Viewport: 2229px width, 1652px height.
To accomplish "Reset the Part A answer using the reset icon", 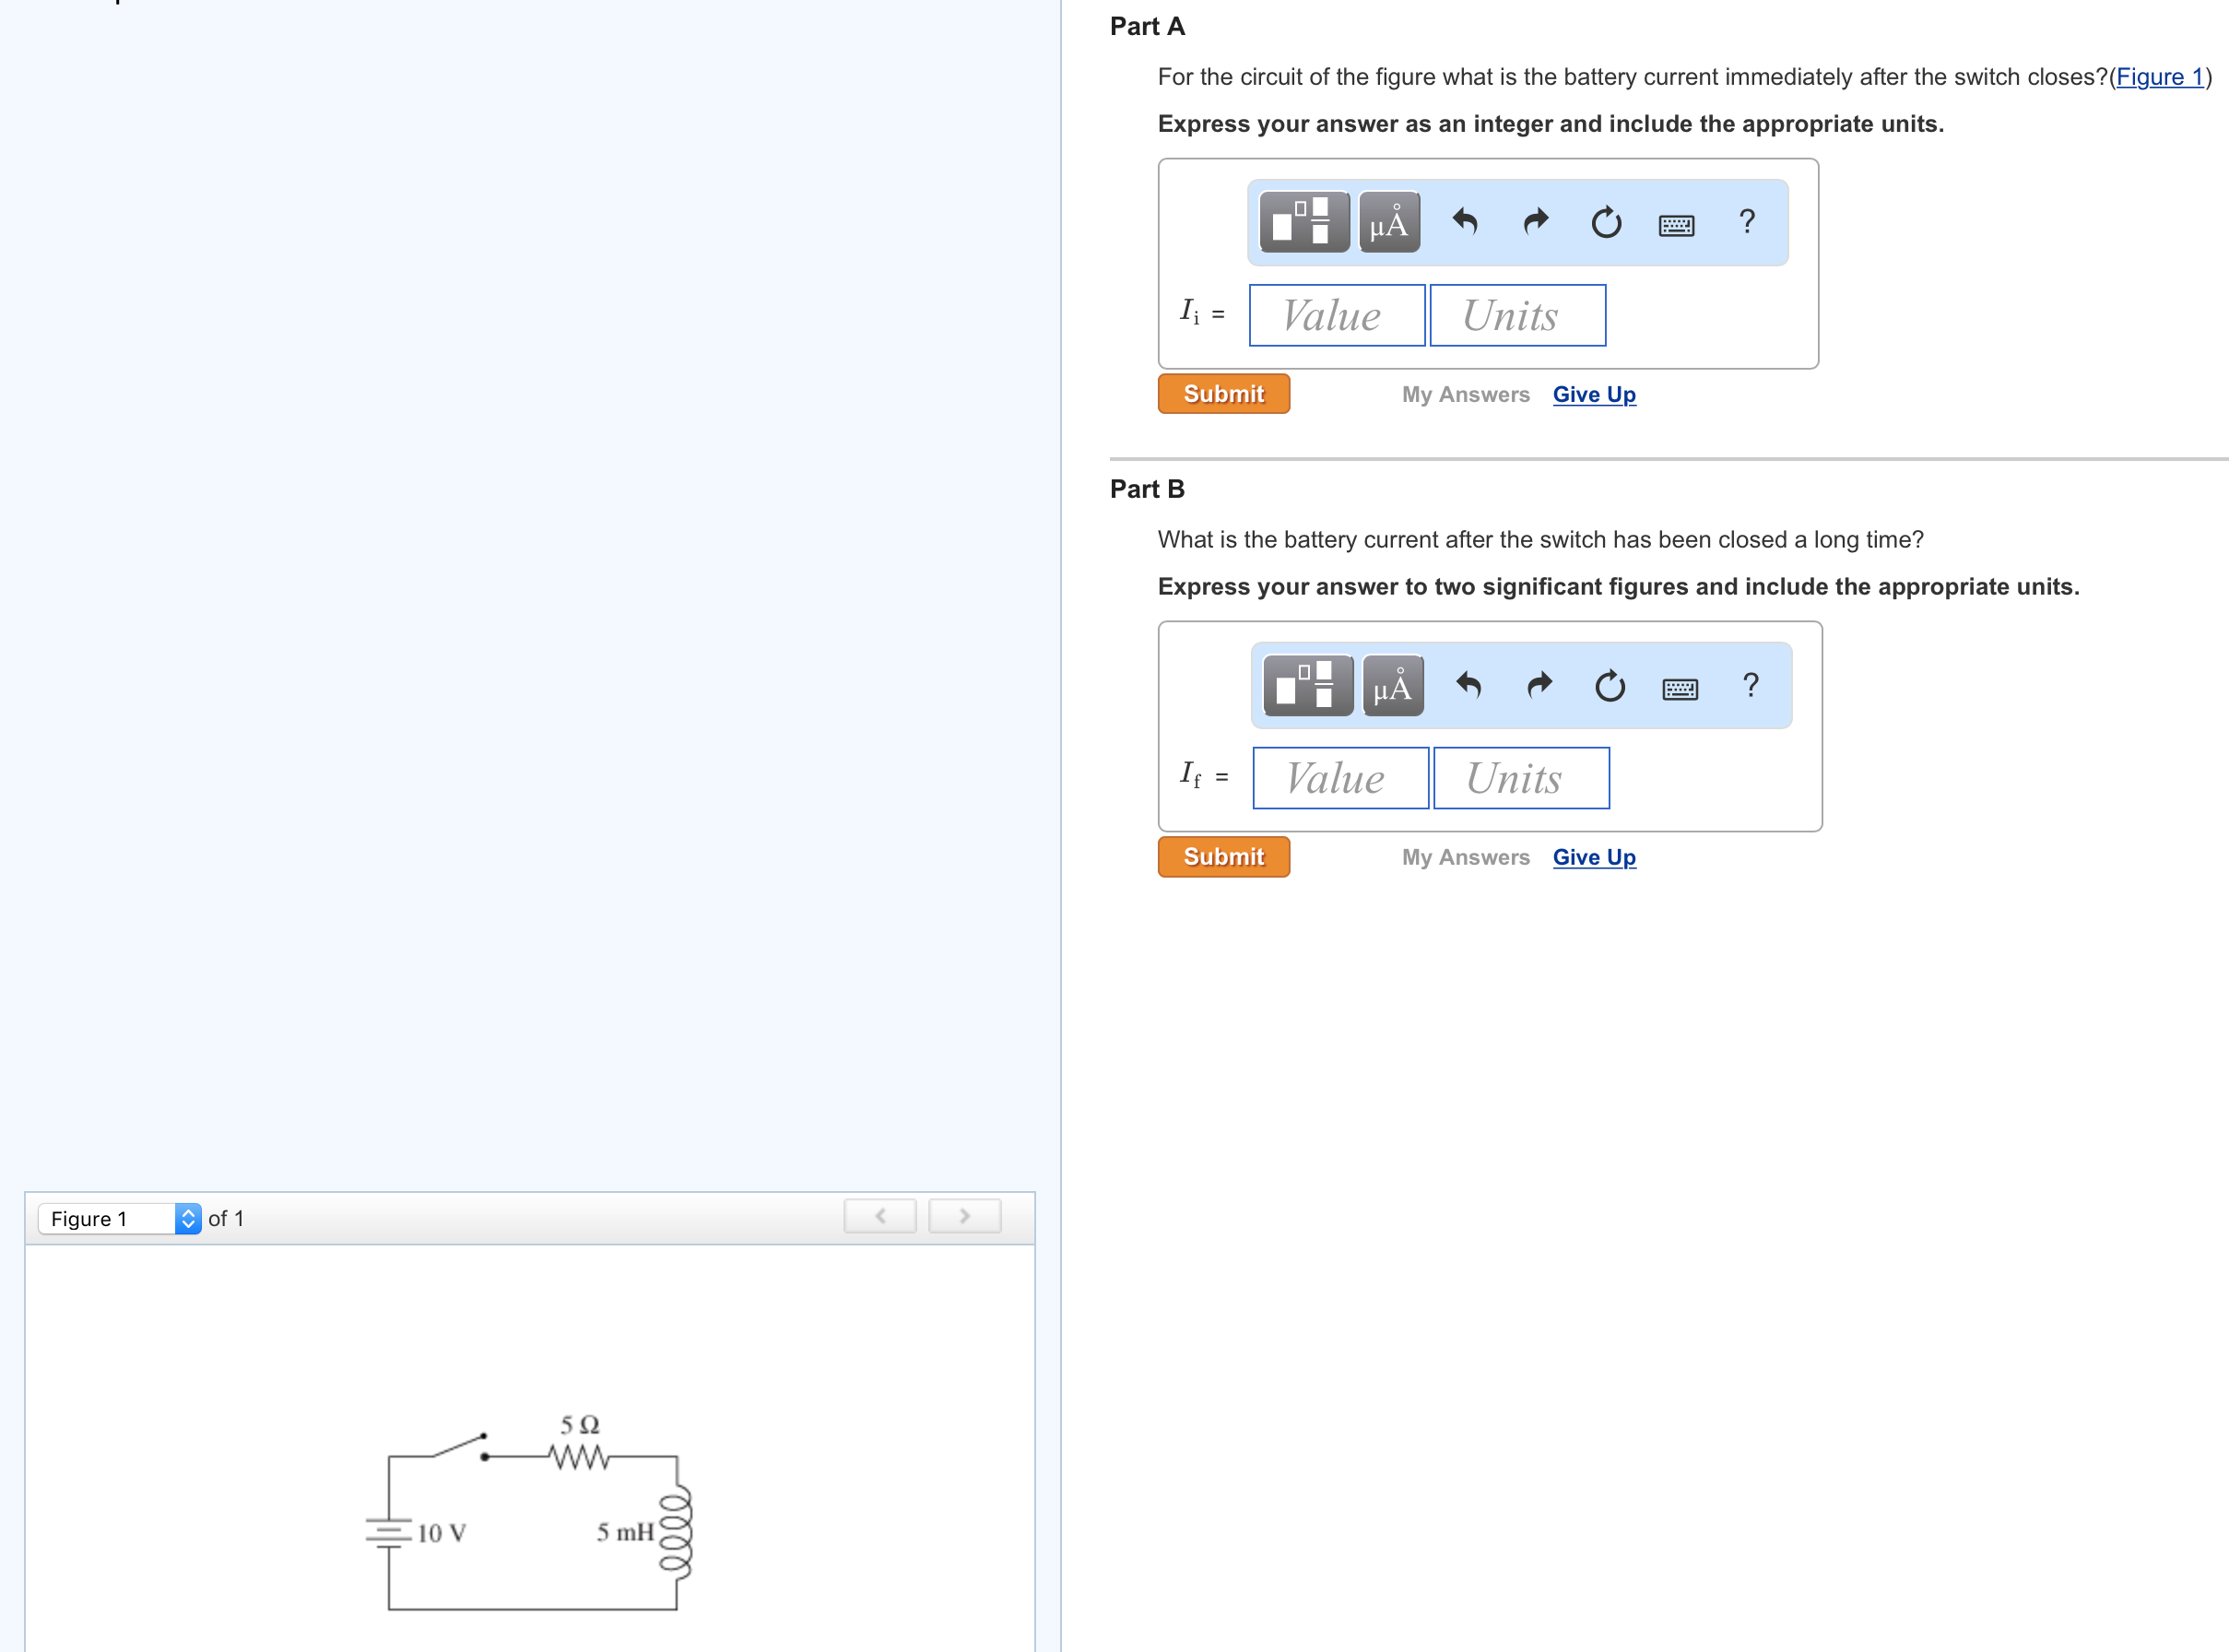I will point(1605,222).
